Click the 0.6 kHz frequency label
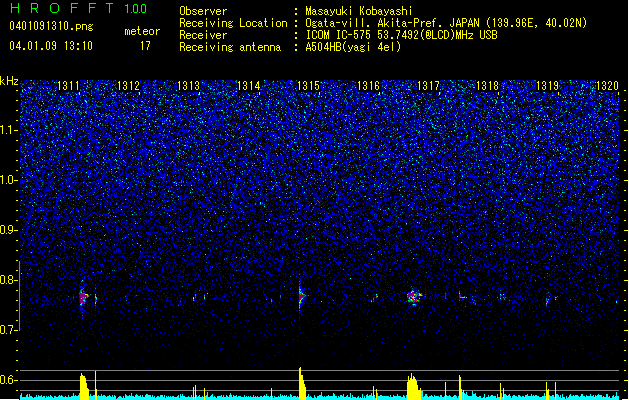The height and width of the screenshot is (400, 629). point(9,380)
